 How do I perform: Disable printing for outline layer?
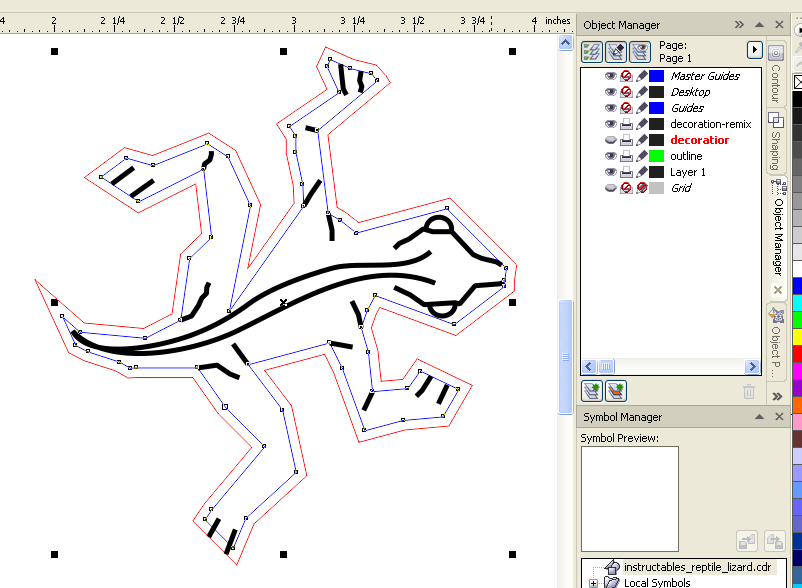[626, 156]
